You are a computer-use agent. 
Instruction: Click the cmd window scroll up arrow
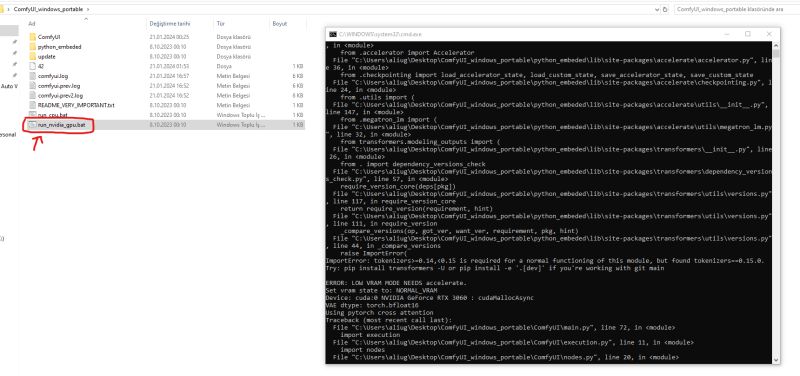(x=776, y=45)
